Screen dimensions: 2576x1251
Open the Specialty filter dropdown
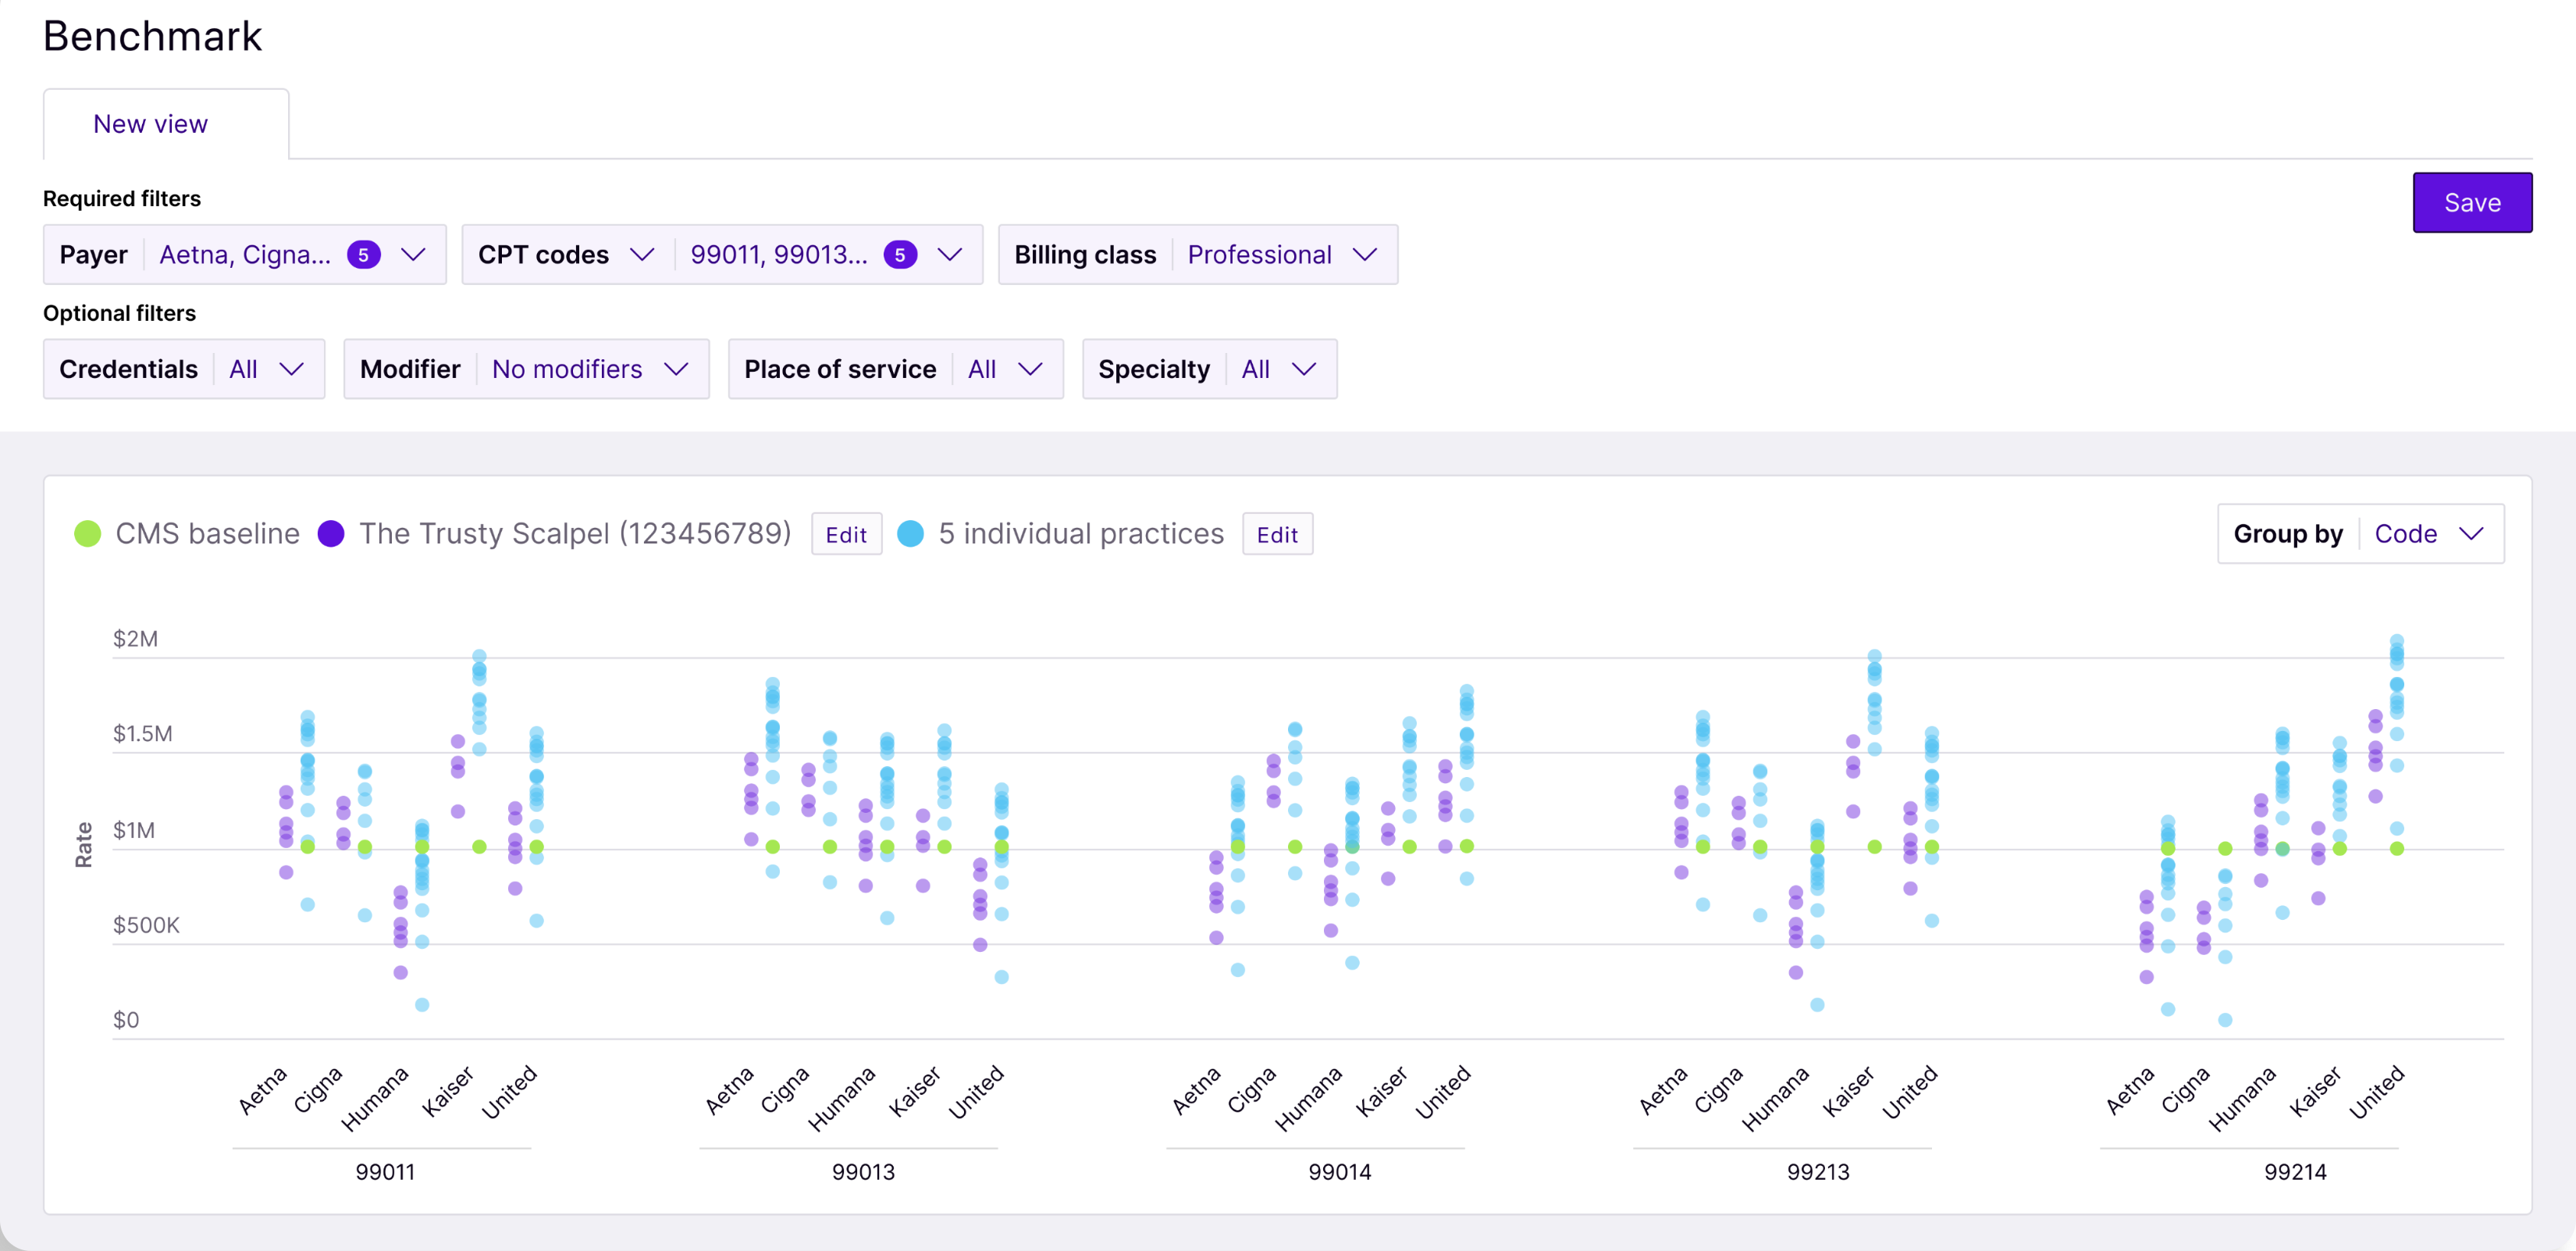[x=1209, y=369]
